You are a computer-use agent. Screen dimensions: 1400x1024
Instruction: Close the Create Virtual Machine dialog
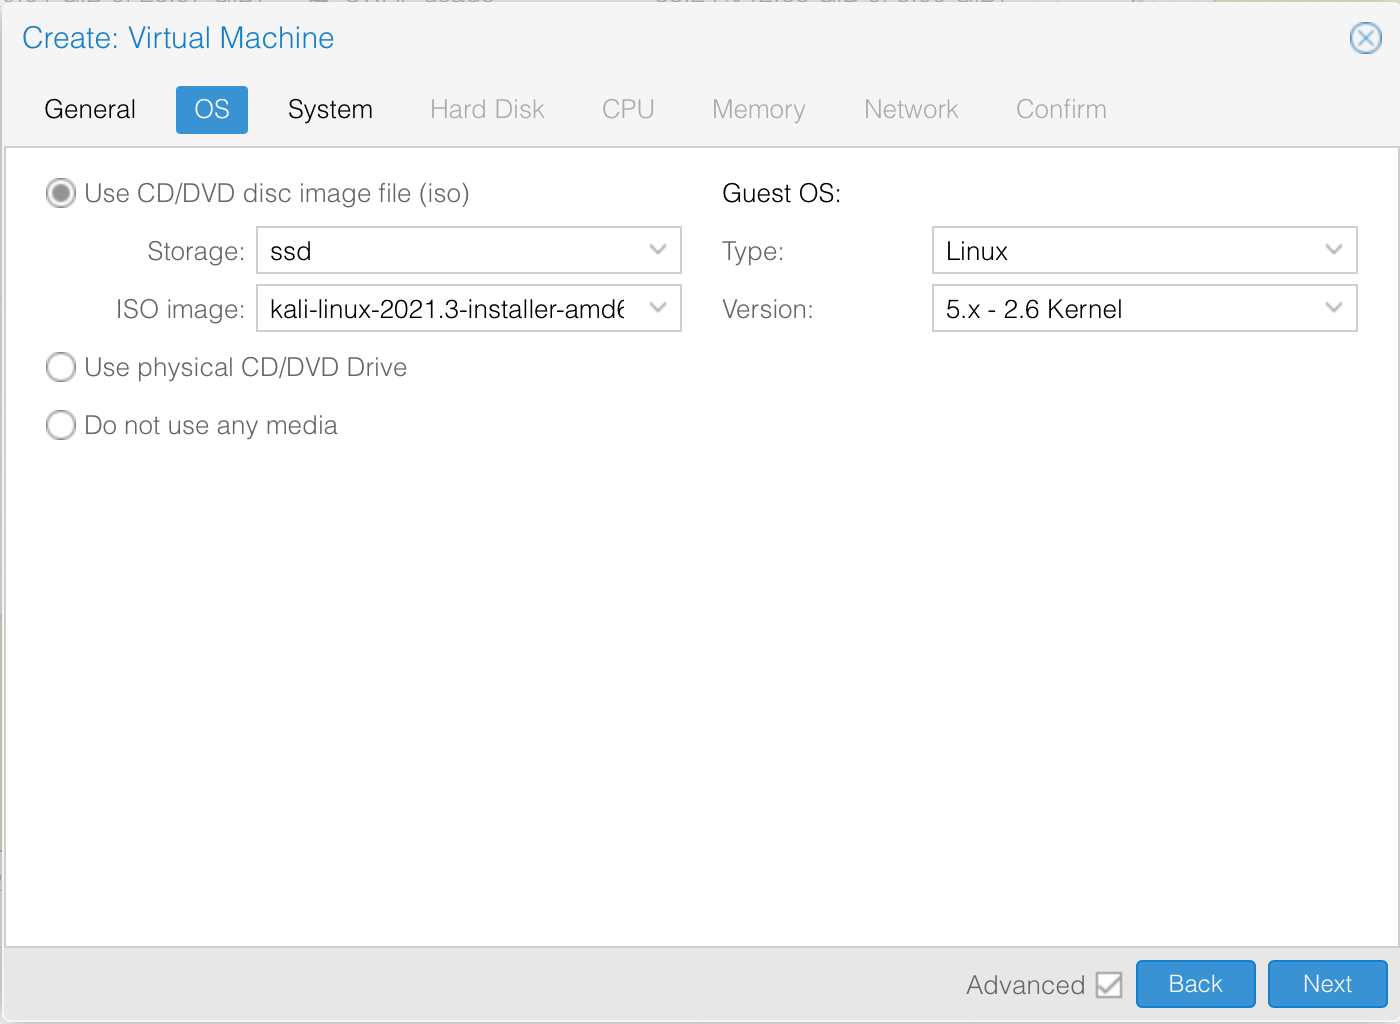[x=1365, y=38]
